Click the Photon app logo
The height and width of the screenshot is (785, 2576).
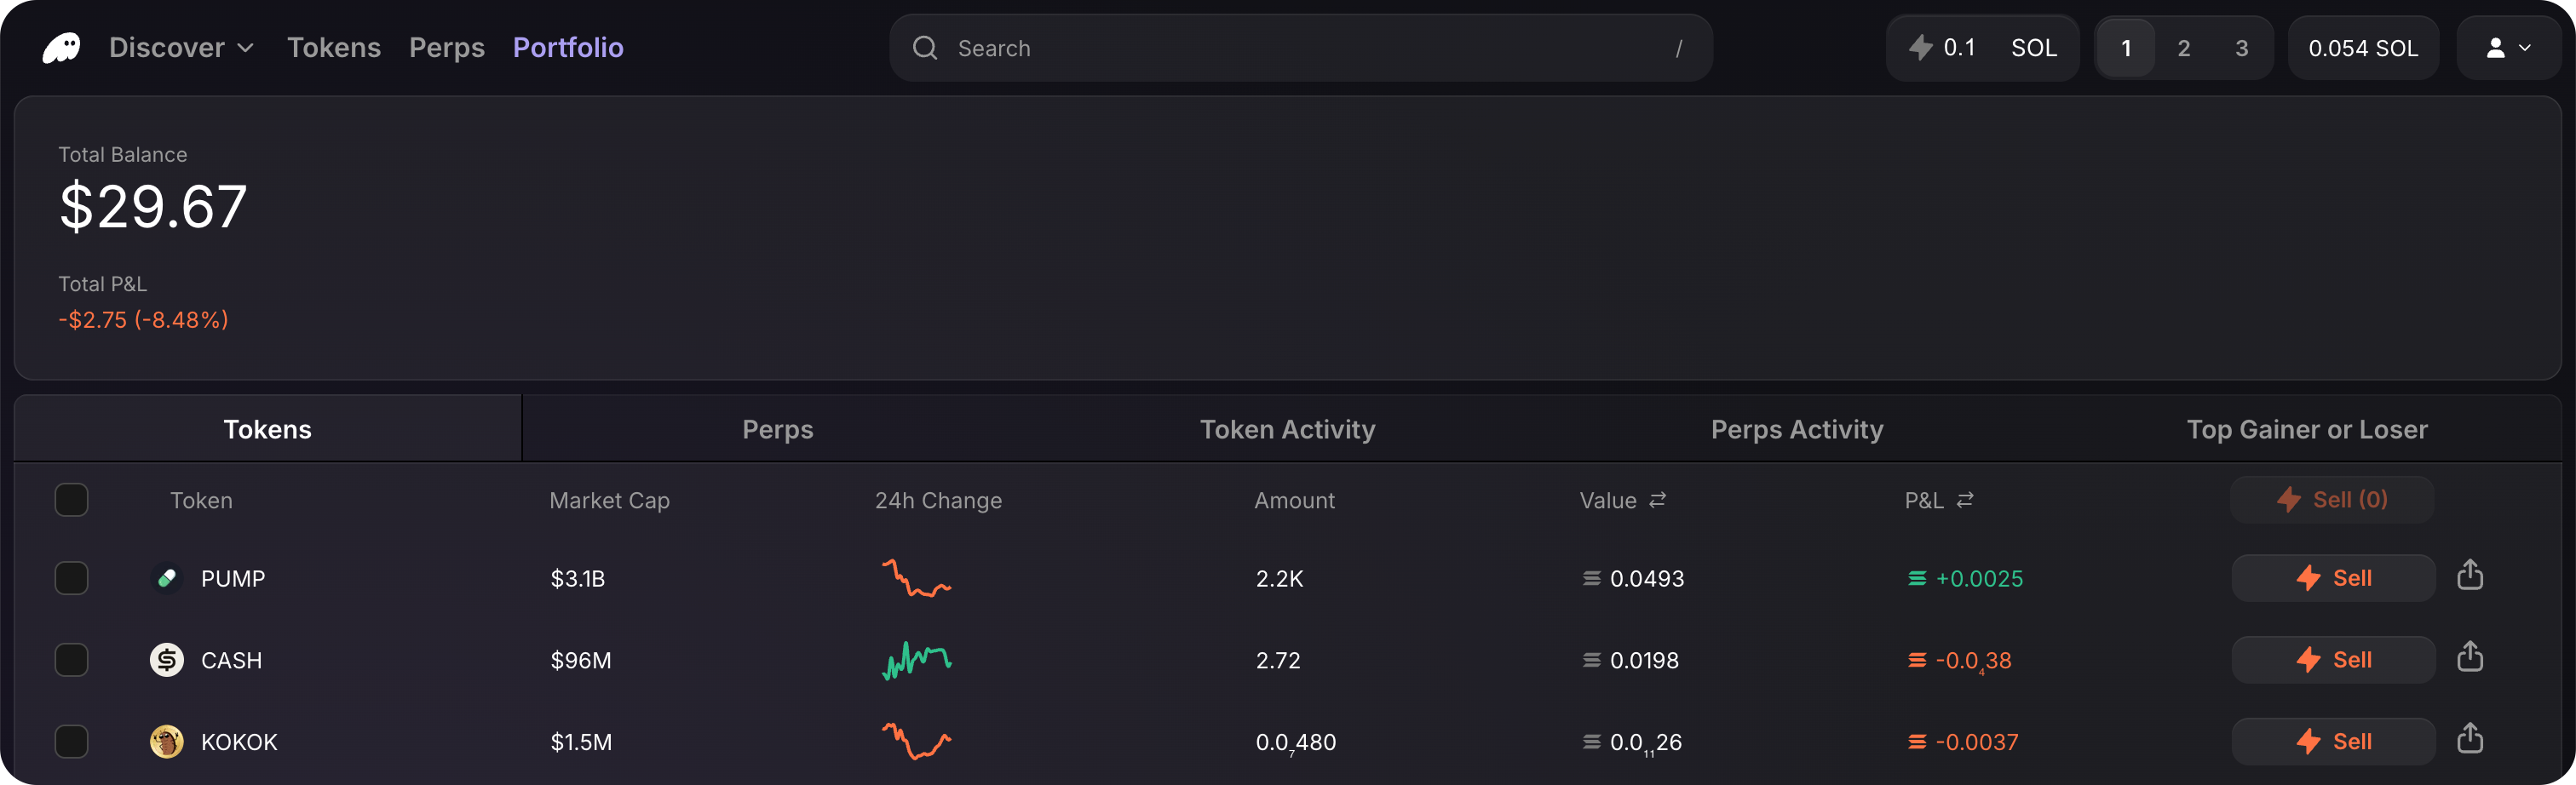(x=60, y=47)
